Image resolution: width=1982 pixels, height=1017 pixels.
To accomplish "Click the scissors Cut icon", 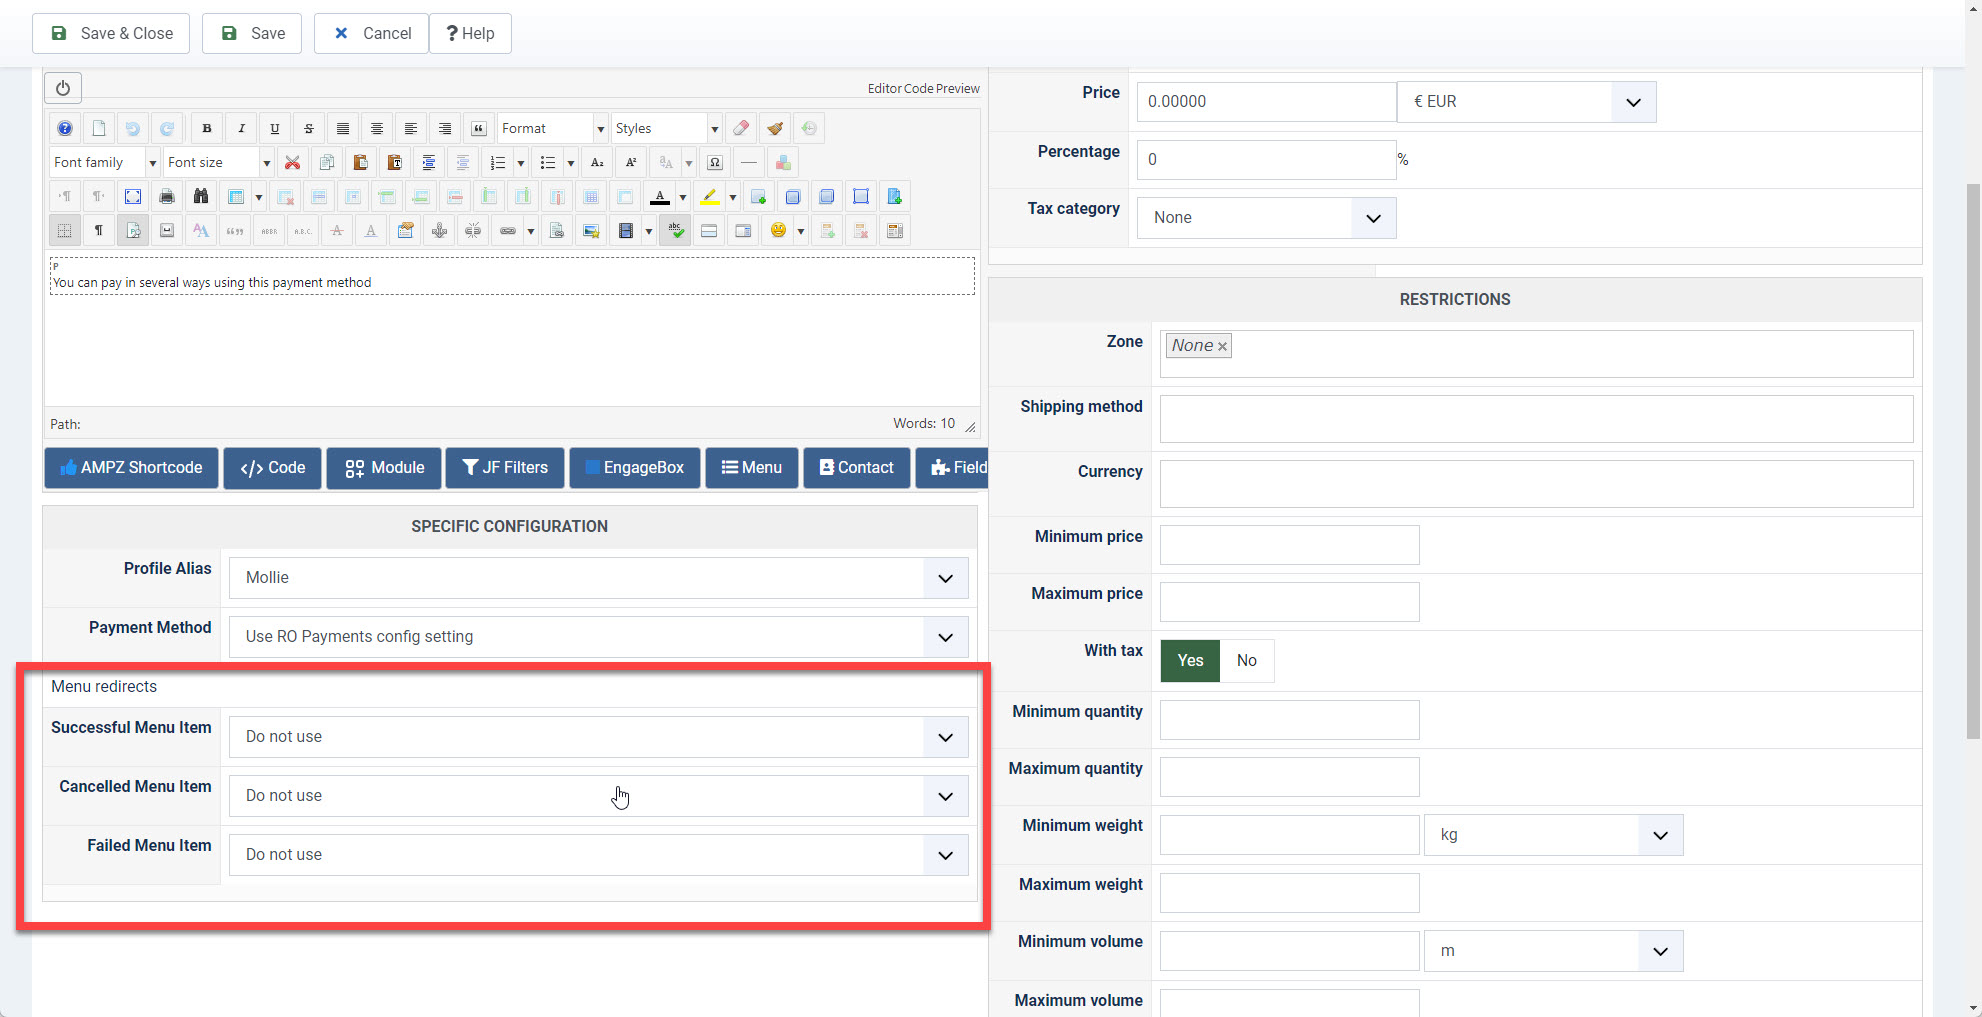I will [x=292, y=162].
